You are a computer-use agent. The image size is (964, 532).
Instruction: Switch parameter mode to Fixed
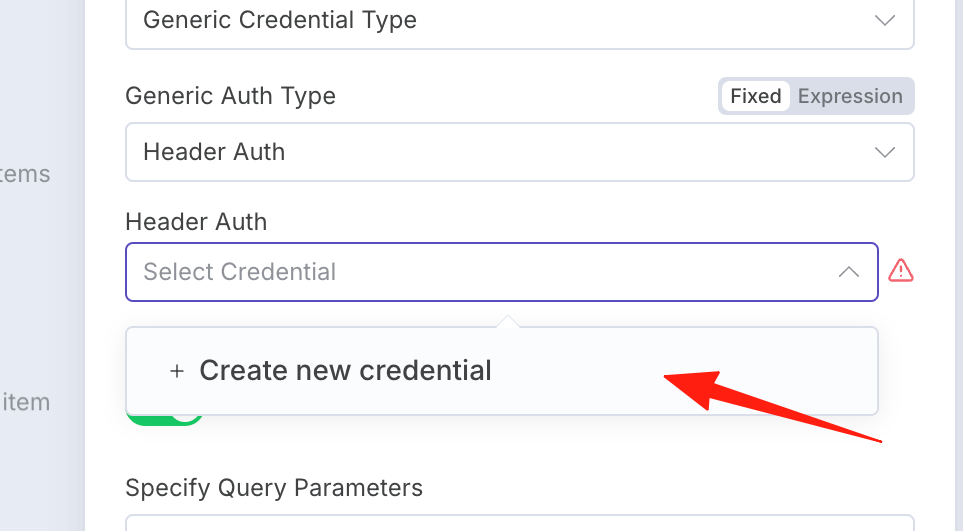click(756, 96)
